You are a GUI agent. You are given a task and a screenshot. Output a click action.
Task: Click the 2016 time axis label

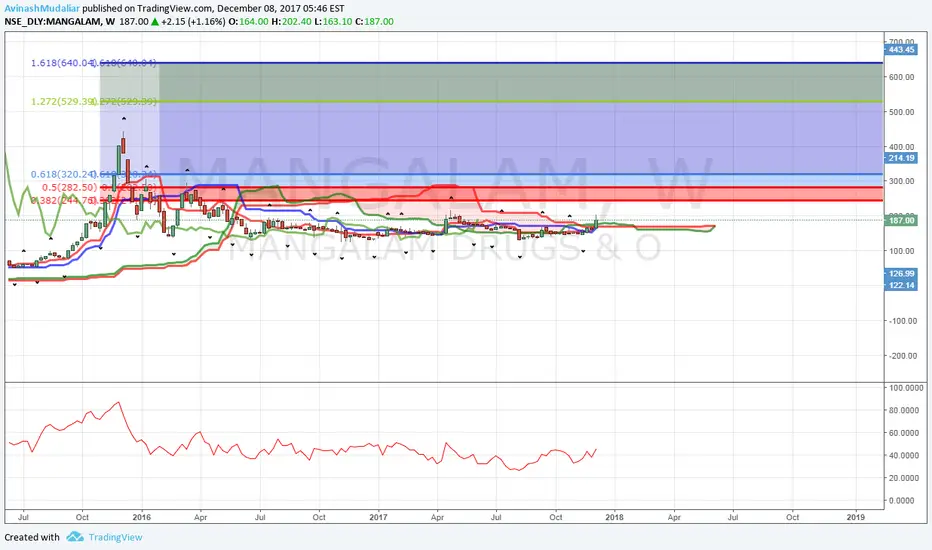pyautogui.click(x=141, y=517)
